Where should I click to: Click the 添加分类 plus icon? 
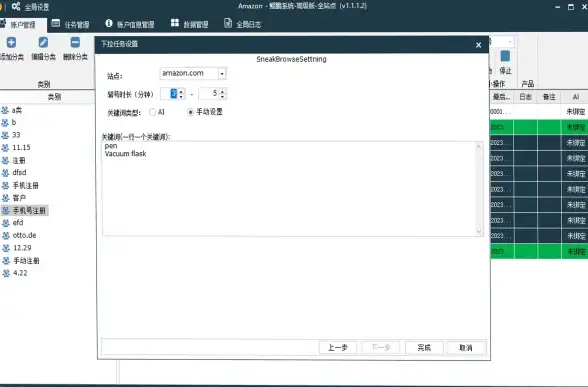pyautogui.click(x=11, y=42)
